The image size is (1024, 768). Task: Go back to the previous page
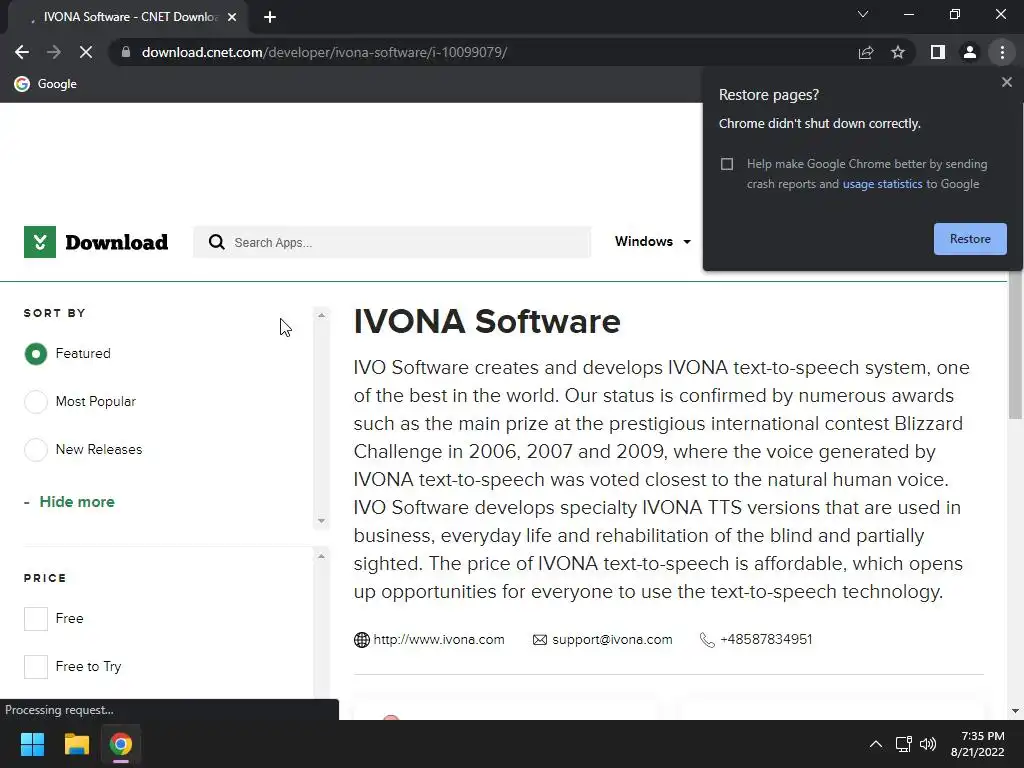click(22, 52)
